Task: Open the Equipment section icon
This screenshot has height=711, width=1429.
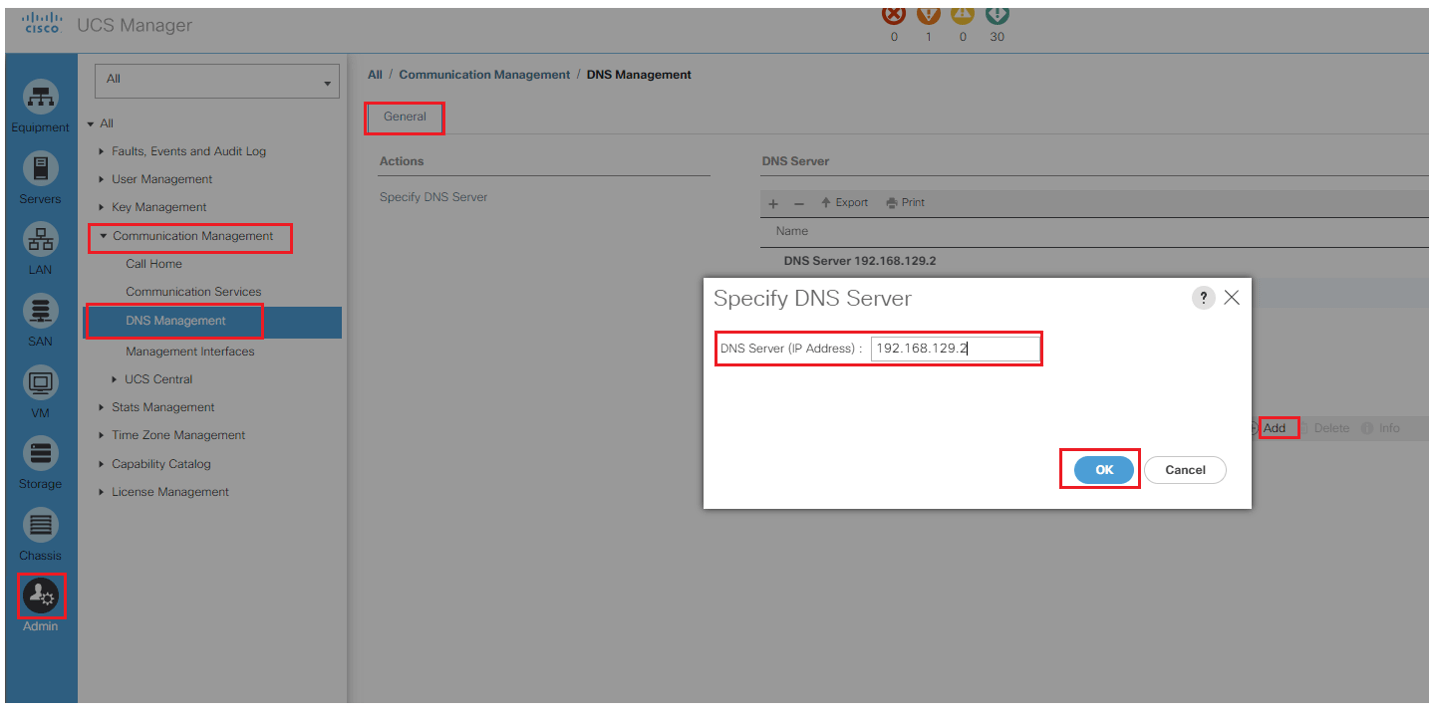Action: pyautogui.click(x=41, y=98)
